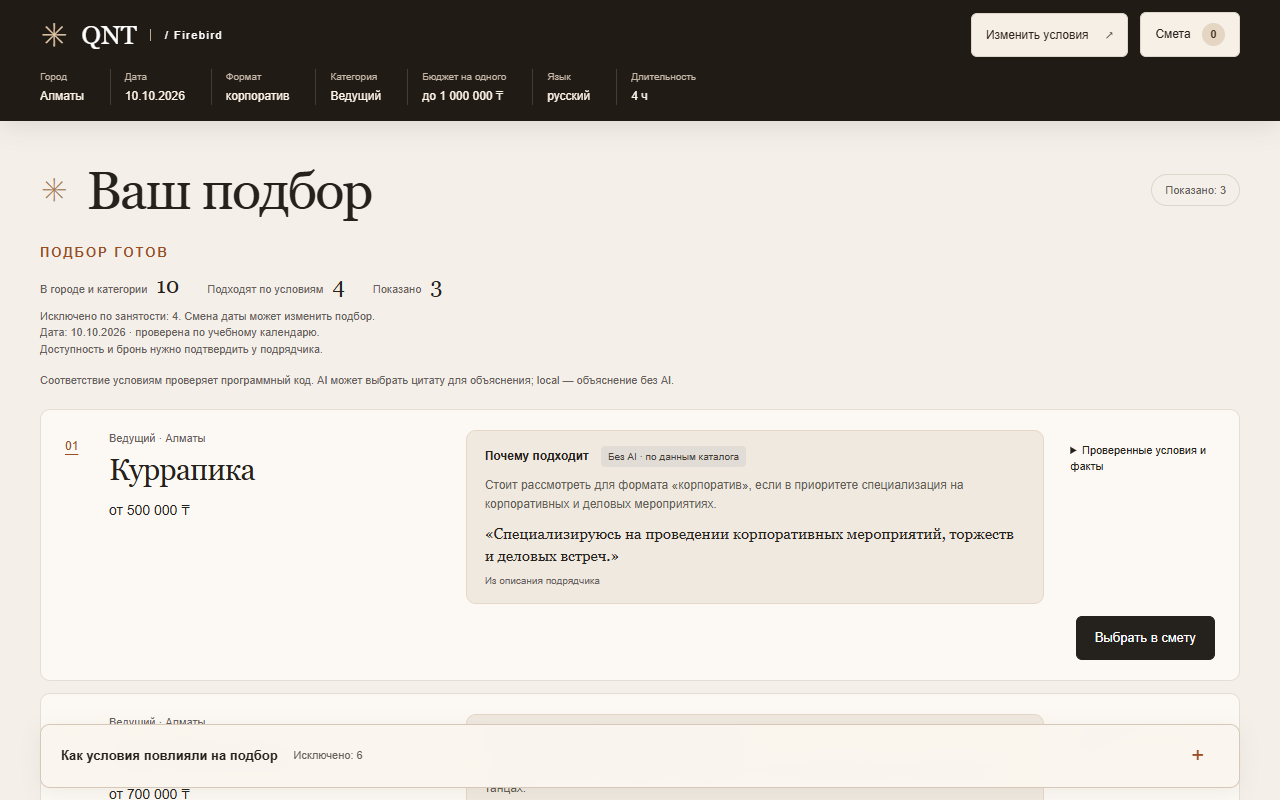This screenshot has height=800, width=1280.
Task: Click the Исключено по занятости notice line
Action: (207, 316)
